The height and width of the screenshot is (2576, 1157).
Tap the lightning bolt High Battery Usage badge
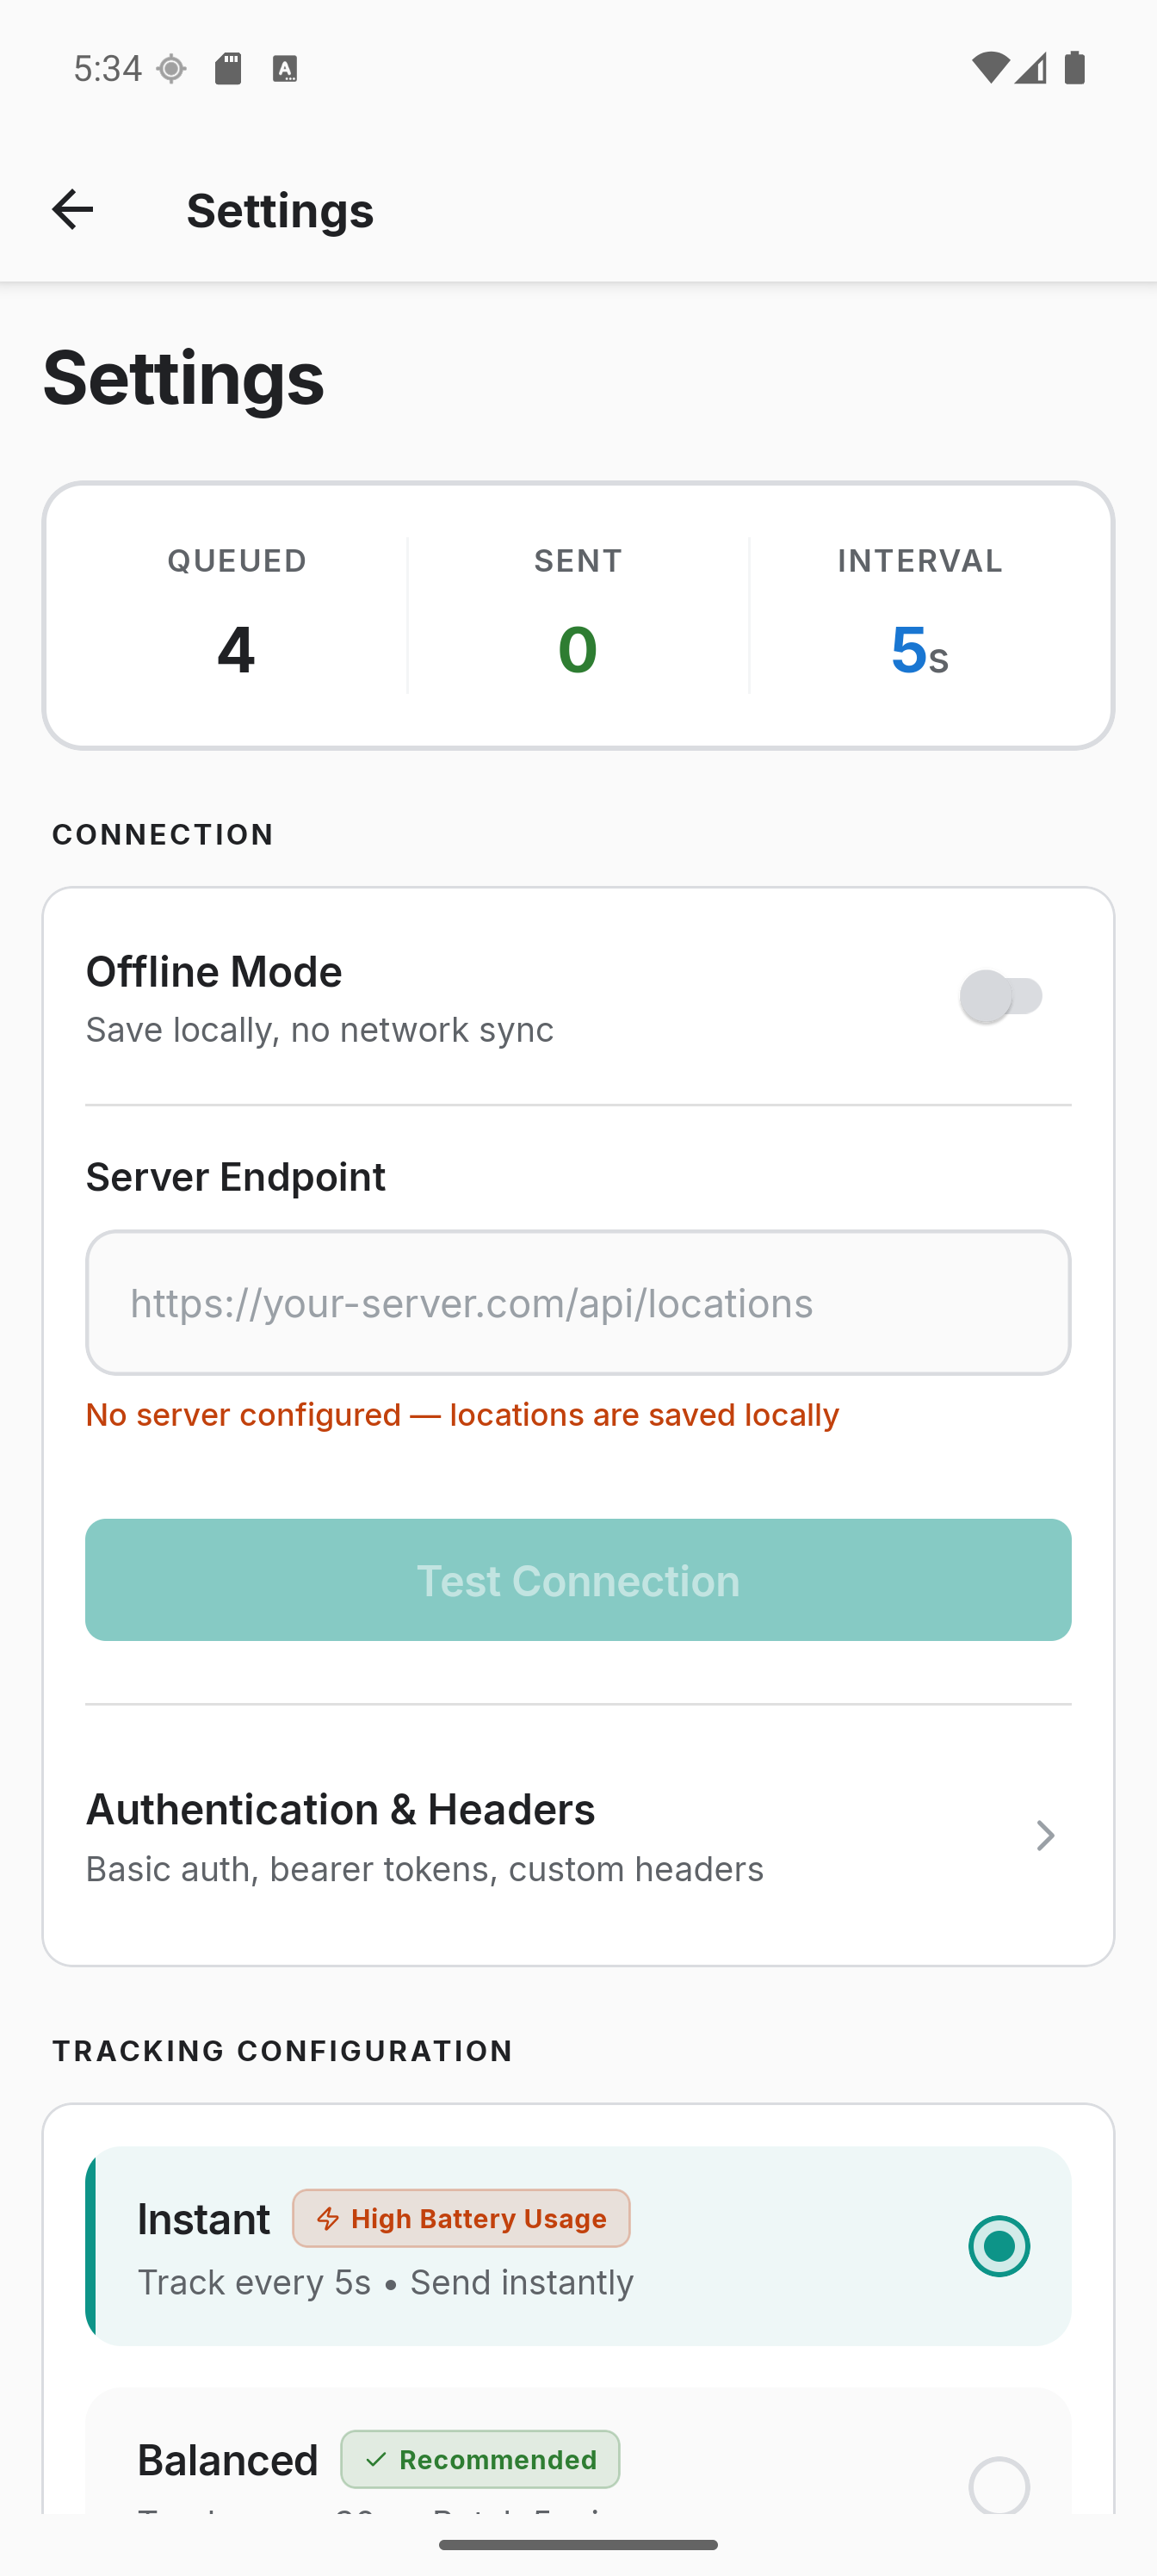[461, 2218]
